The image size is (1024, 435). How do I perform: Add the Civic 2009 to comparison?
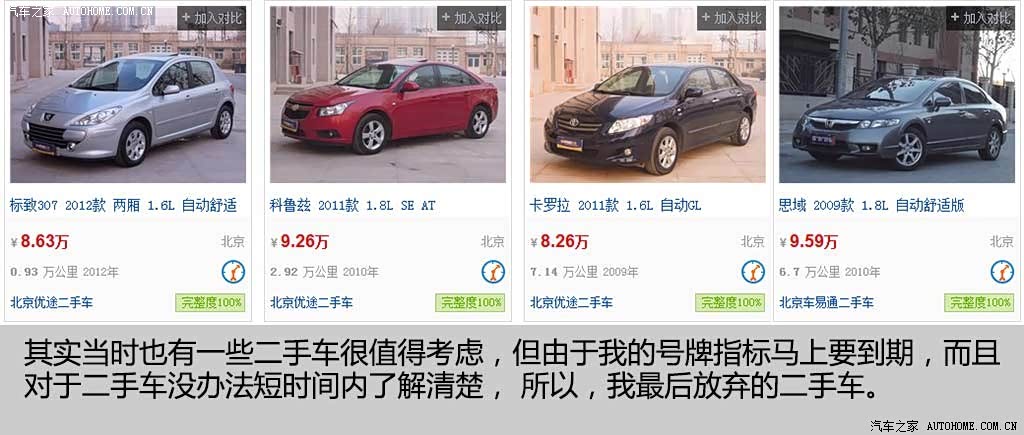click(x=980, y=18)
